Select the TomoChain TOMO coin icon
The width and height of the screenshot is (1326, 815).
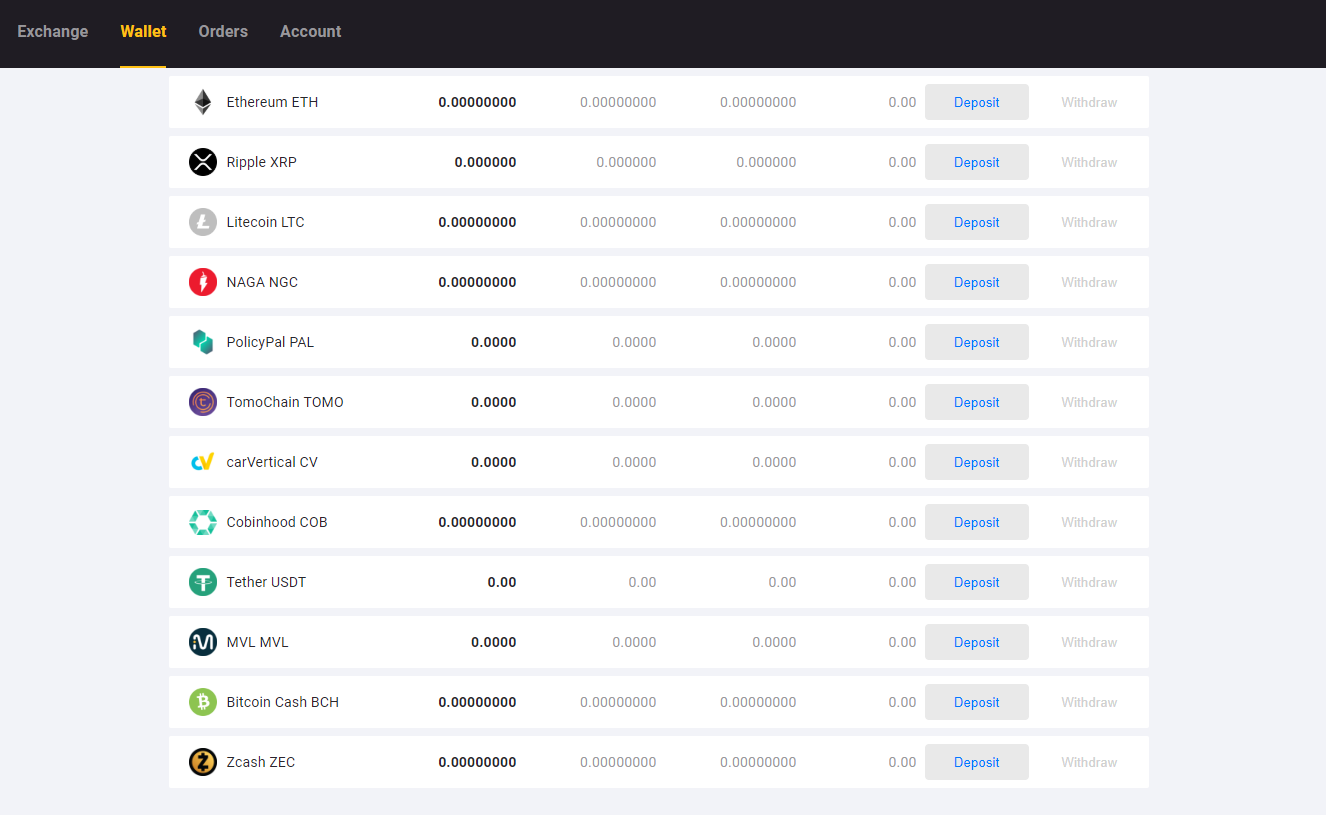203,401
